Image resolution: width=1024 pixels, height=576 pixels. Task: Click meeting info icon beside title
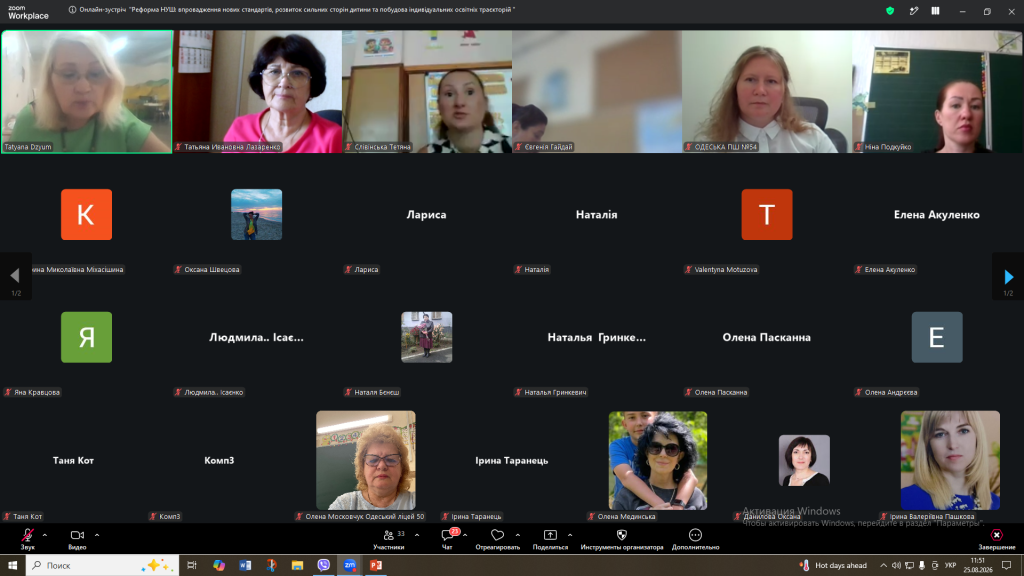pyautogui.click(x=72, y=10)
